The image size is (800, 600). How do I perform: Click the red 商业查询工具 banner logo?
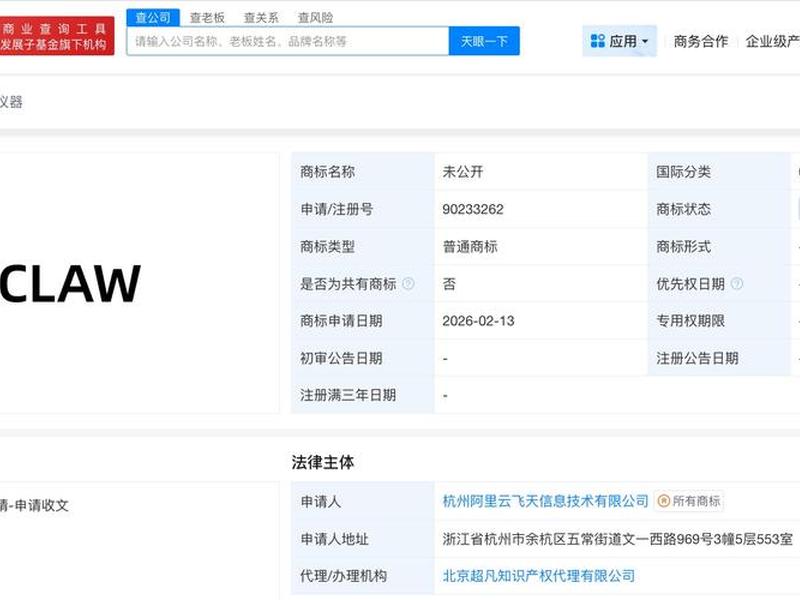[56, 36]
